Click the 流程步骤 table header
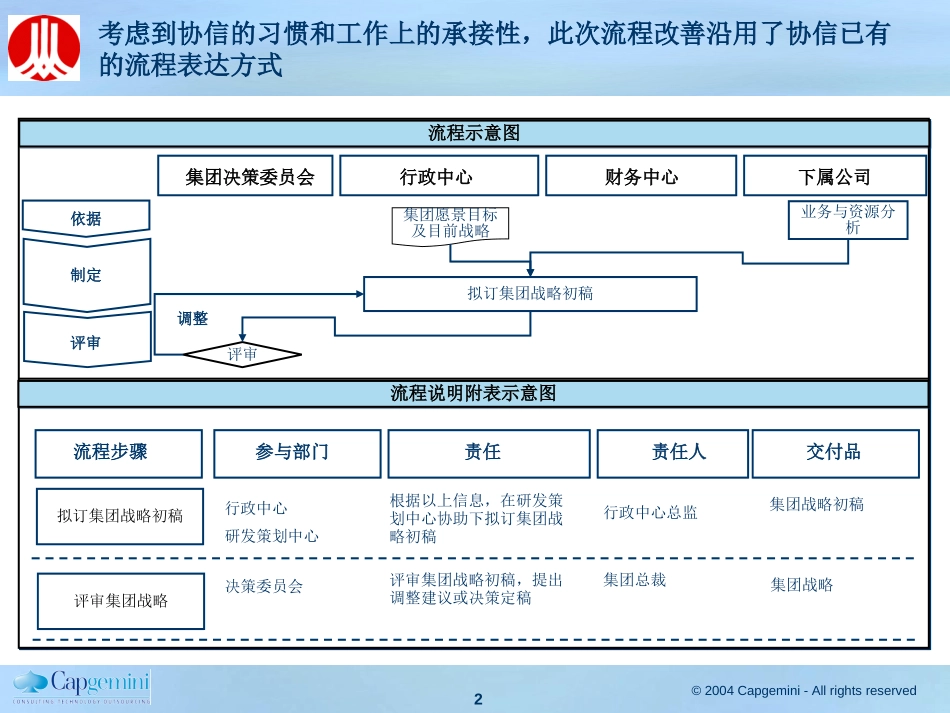 point(118,454)
